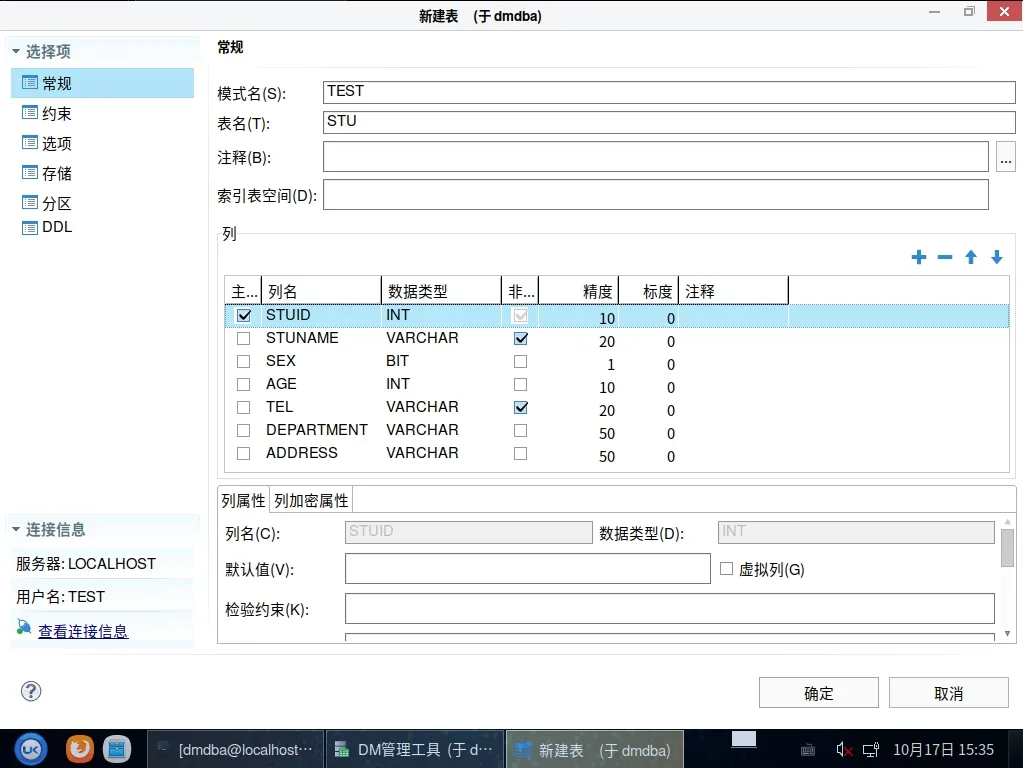Image resolution: width=1023 pixels, height=768 pixels.
Task: Click the plus icon to add column
Action: point(918,258)
